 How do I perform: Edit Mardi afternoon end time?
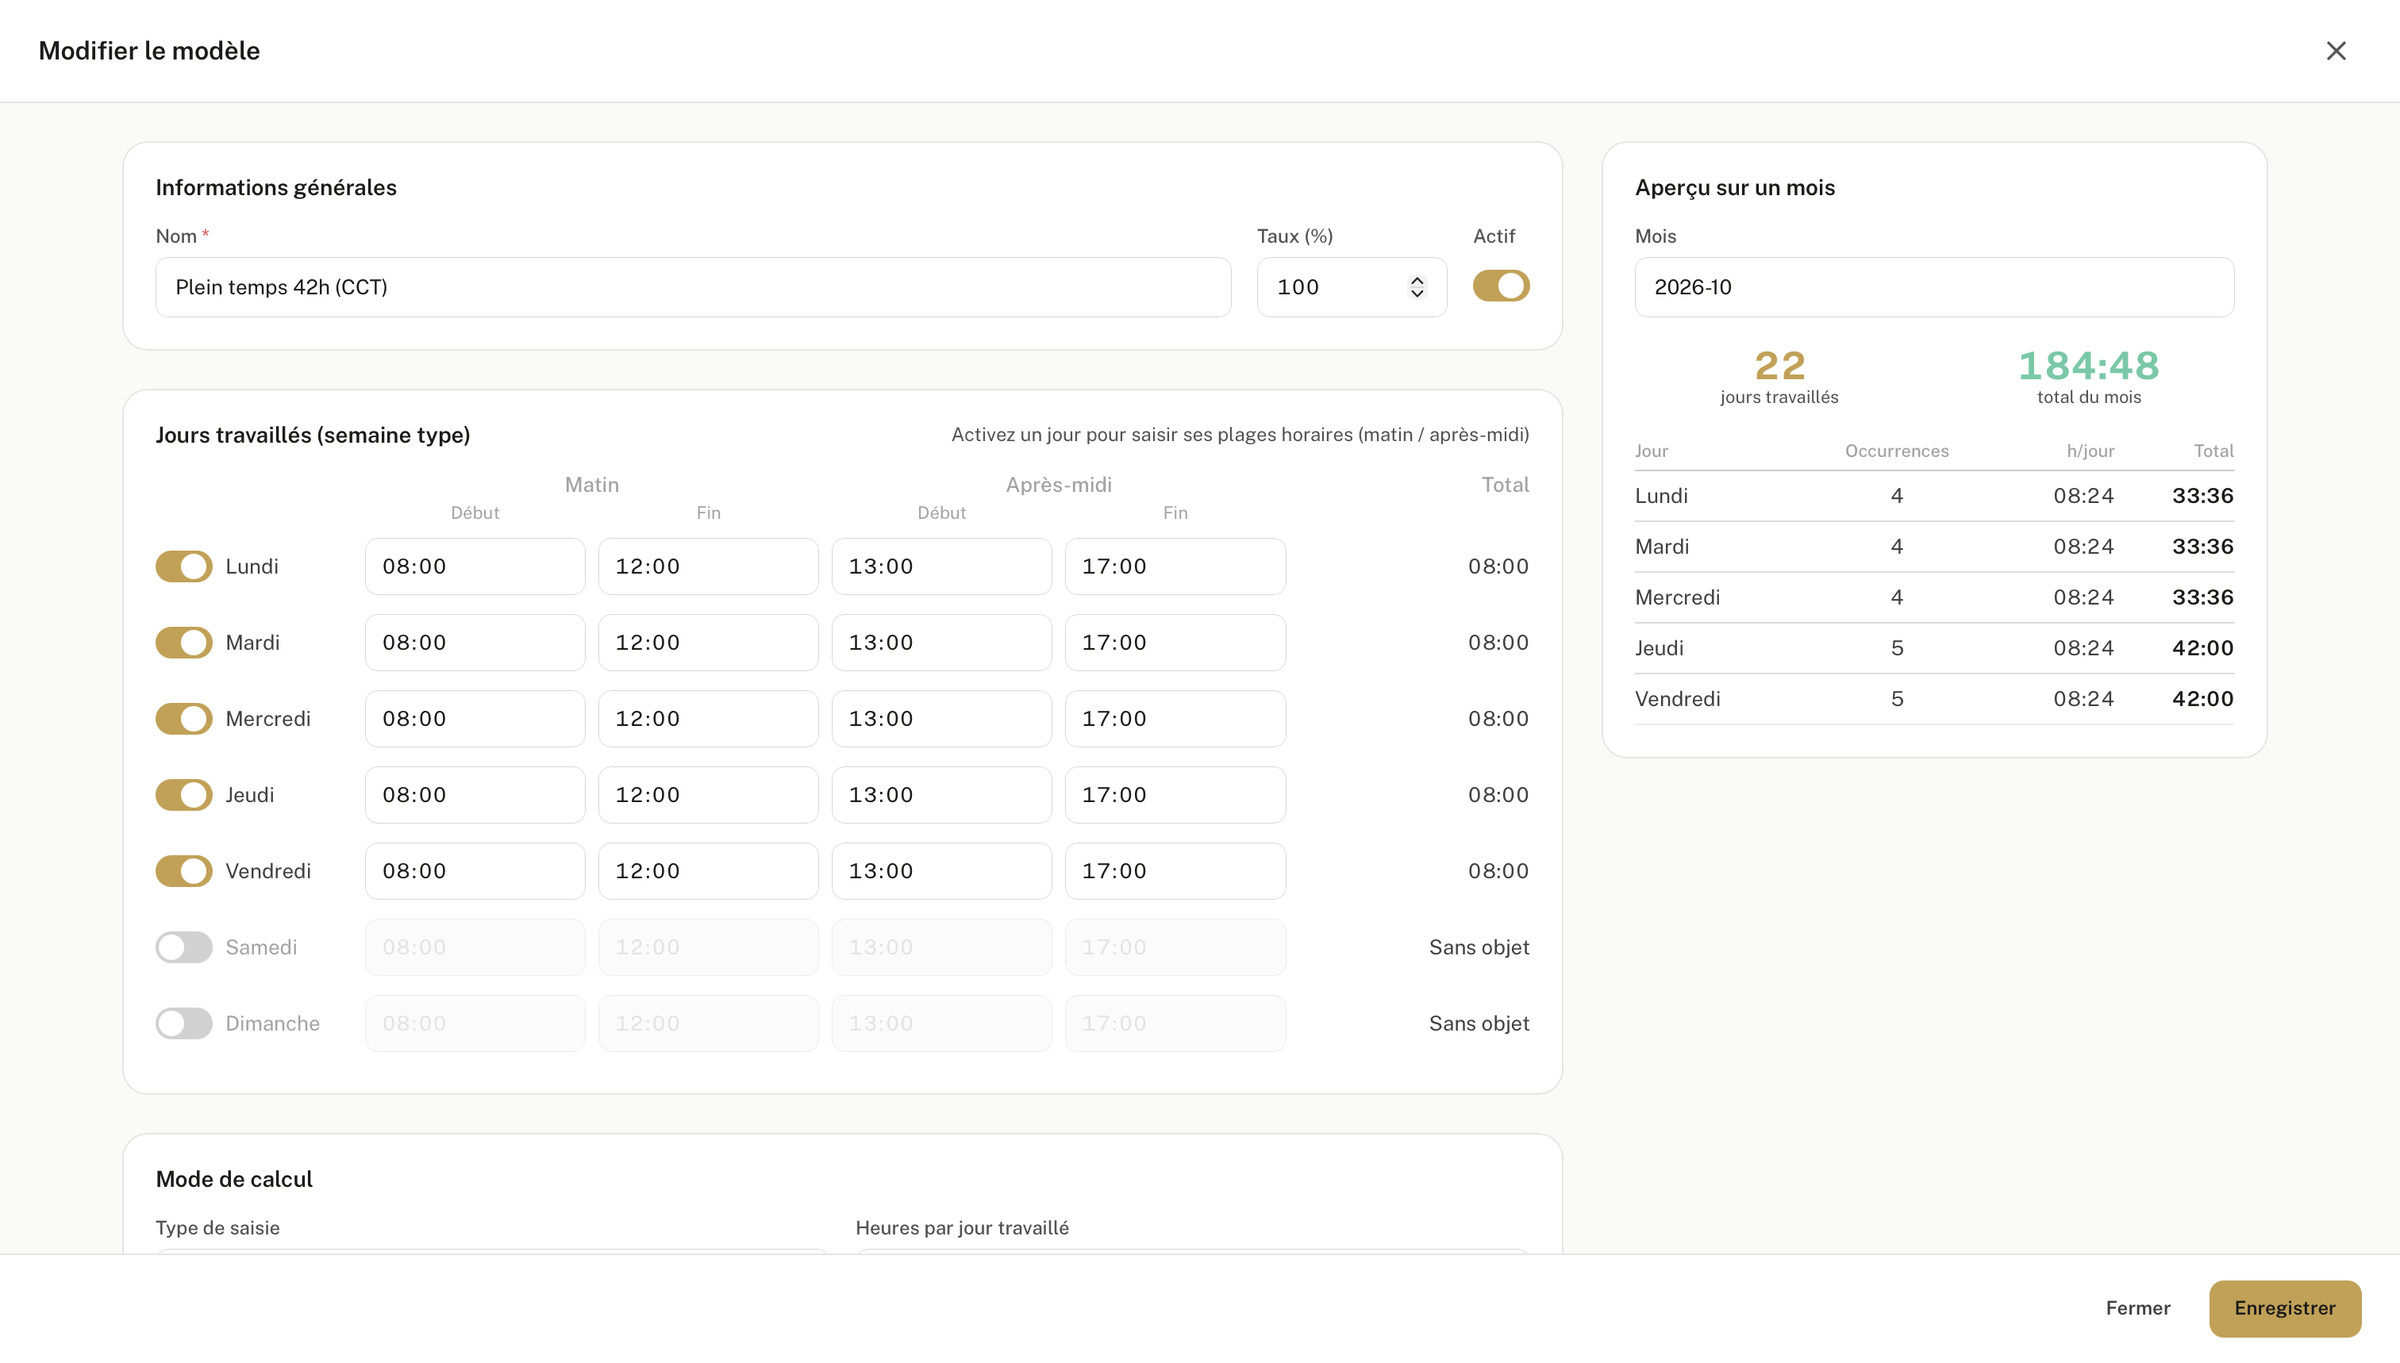[x=1175, y=642]
